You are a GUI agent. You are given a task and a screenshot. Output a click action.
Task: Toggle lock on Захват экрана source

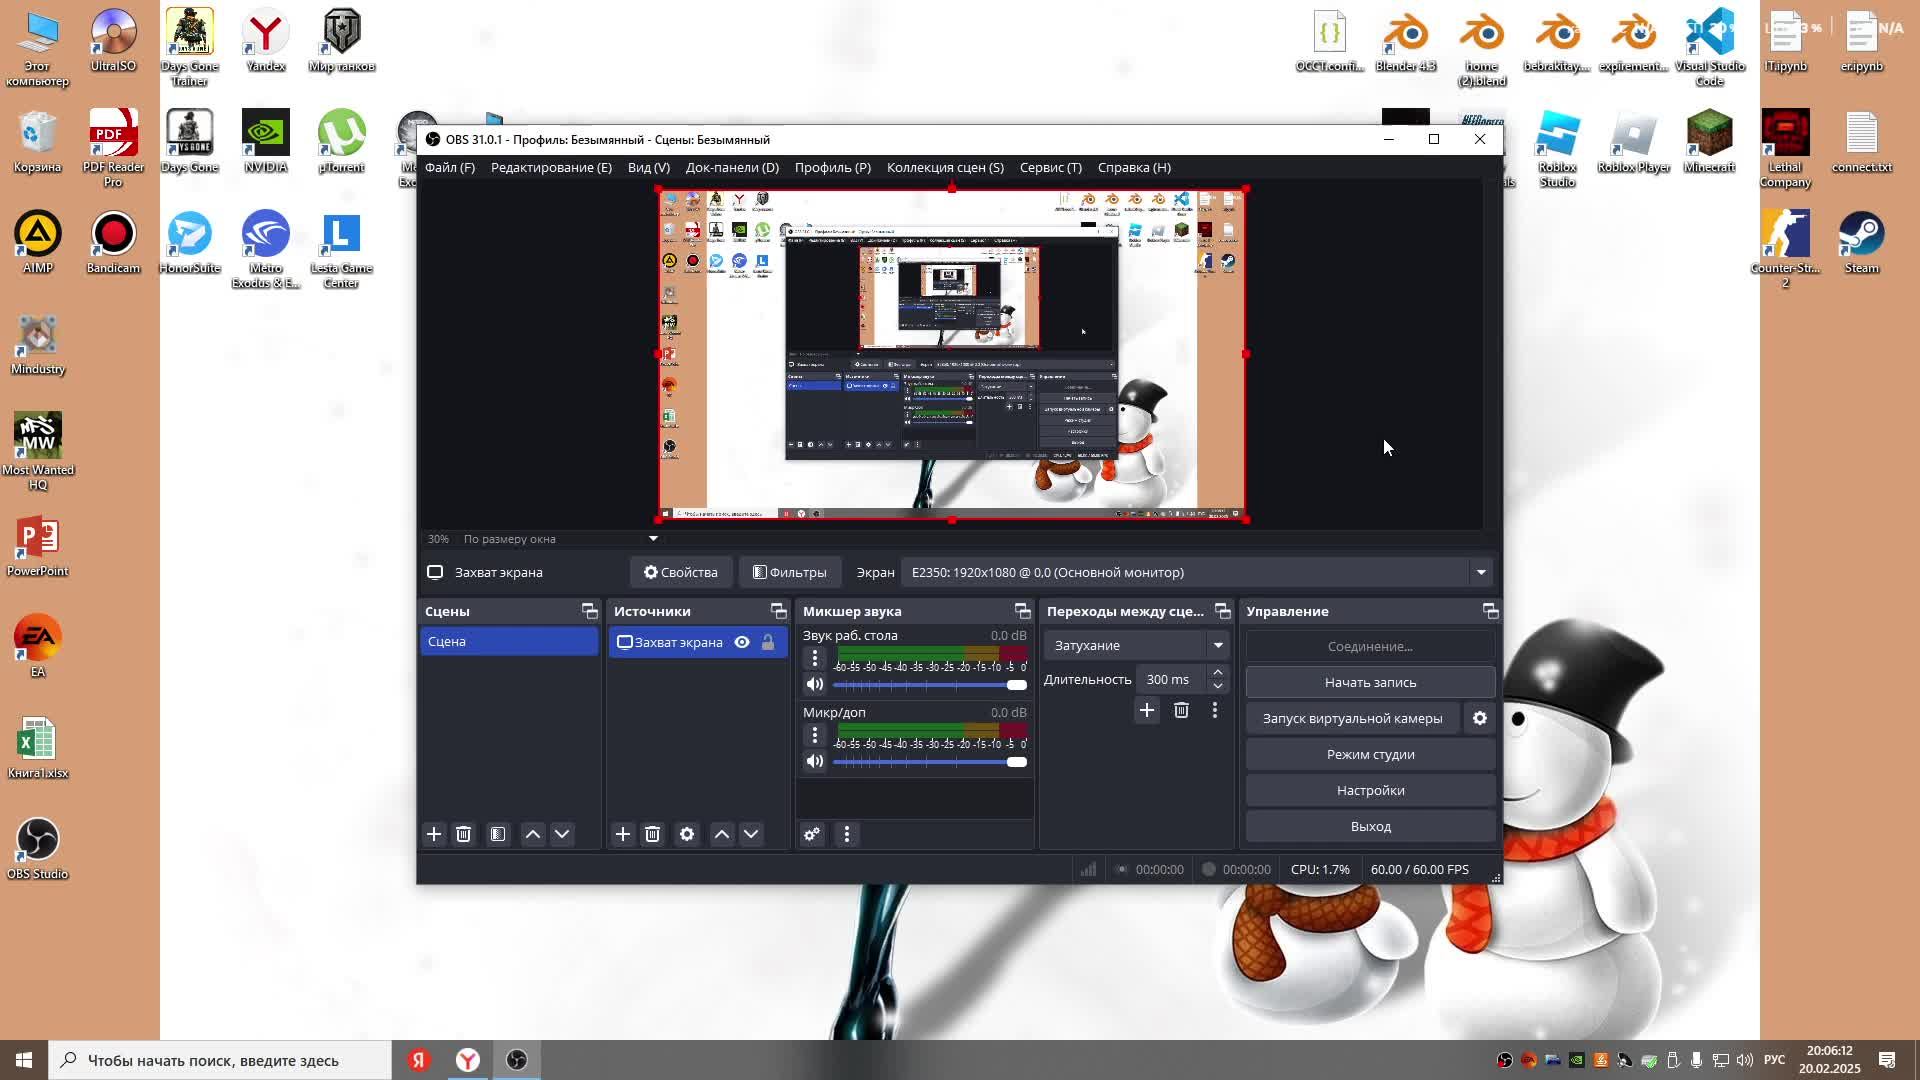[768, 642]
